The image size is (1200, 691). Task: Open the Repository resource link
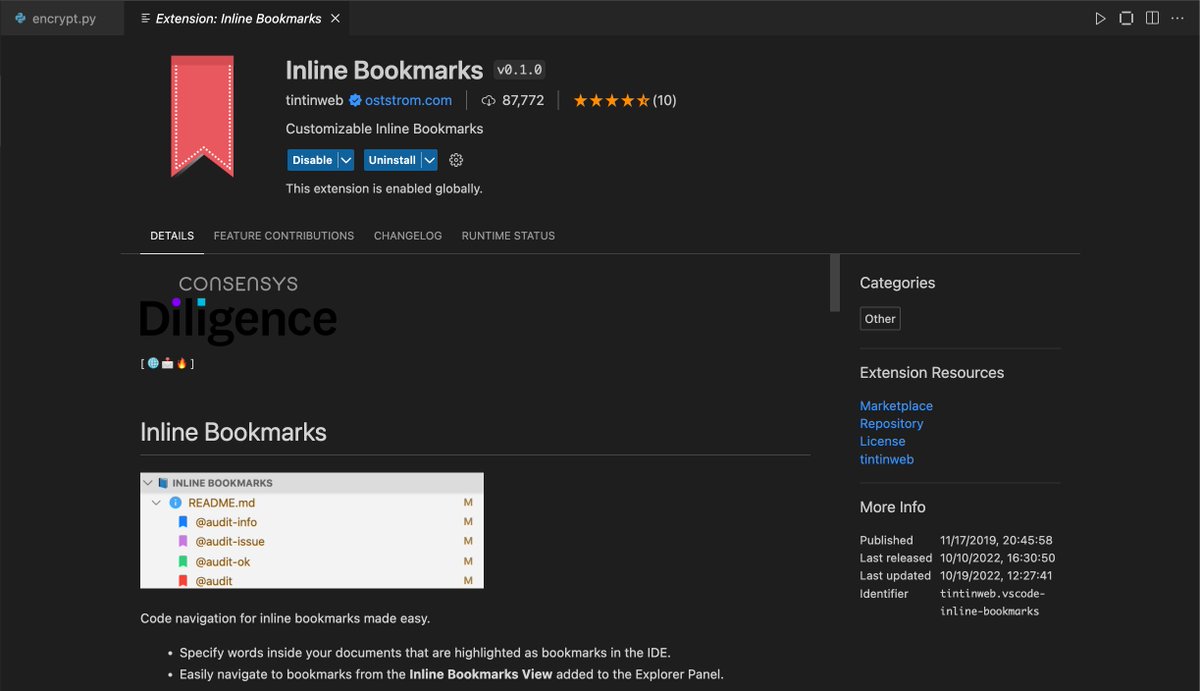[x=891, y=424]
